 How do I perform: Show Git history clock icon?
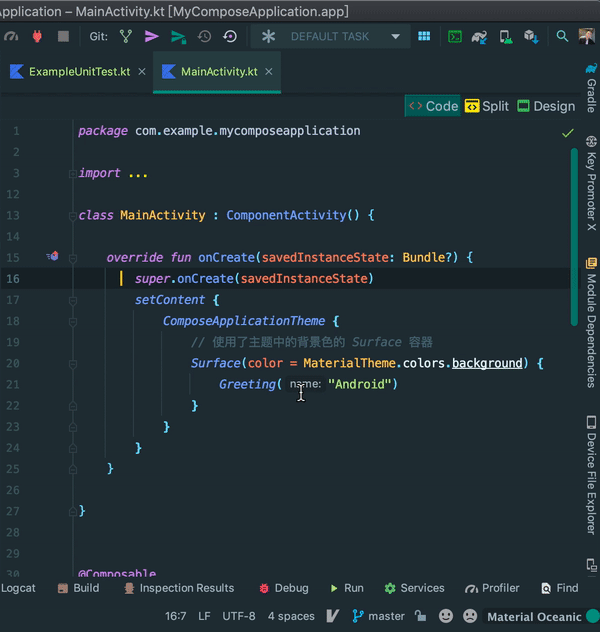(204, 37)
